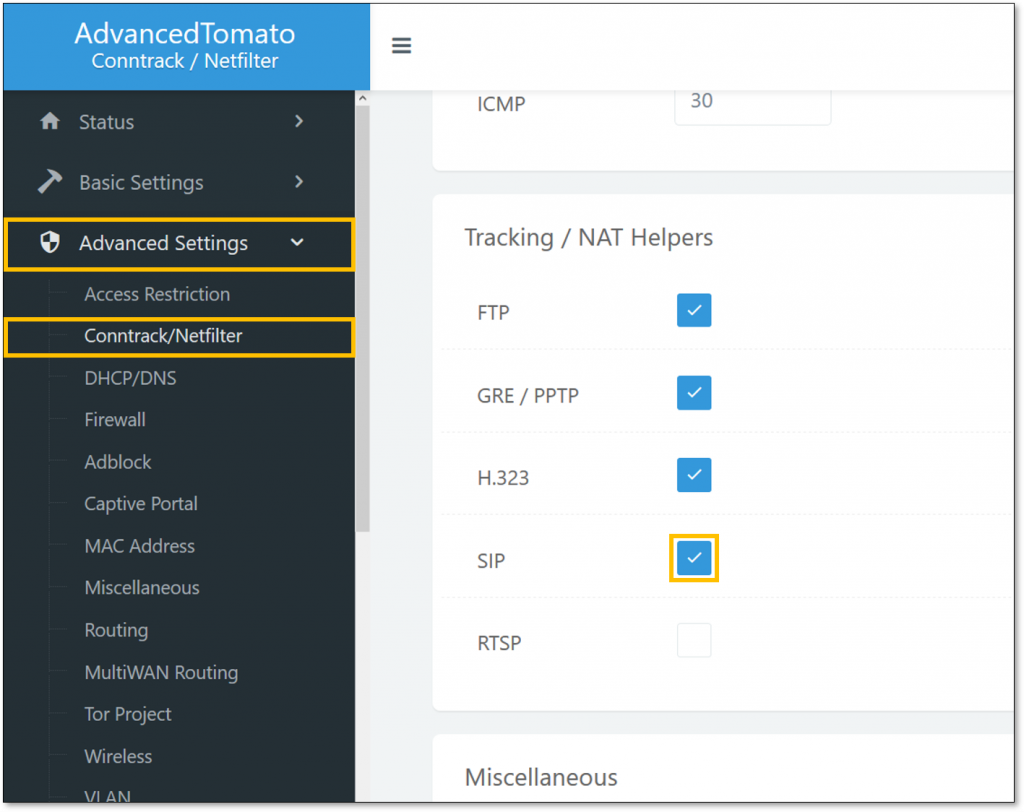Click the Basic Settings hammer icon
The width and height of the screenshot is (1024, 812).
coord(50,182)
